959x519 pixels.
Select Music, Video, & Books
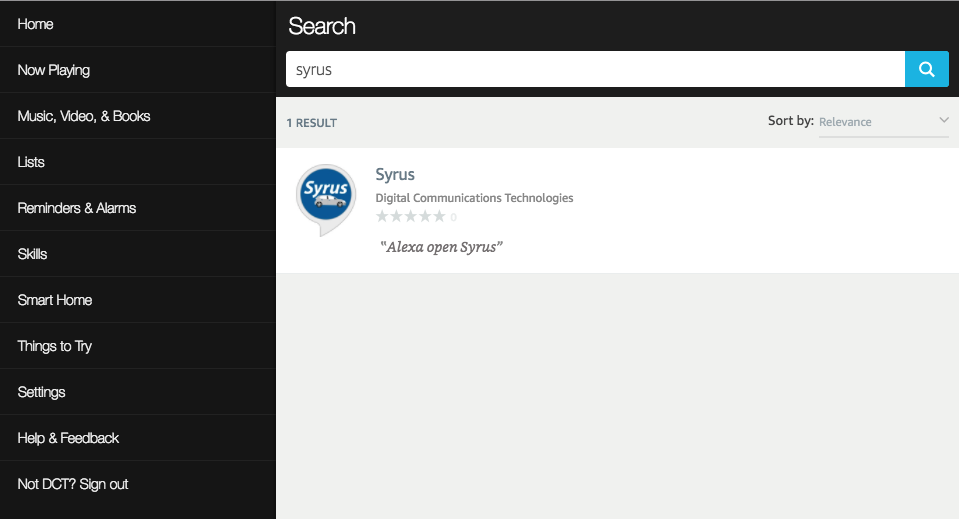[x=84, y=116]
